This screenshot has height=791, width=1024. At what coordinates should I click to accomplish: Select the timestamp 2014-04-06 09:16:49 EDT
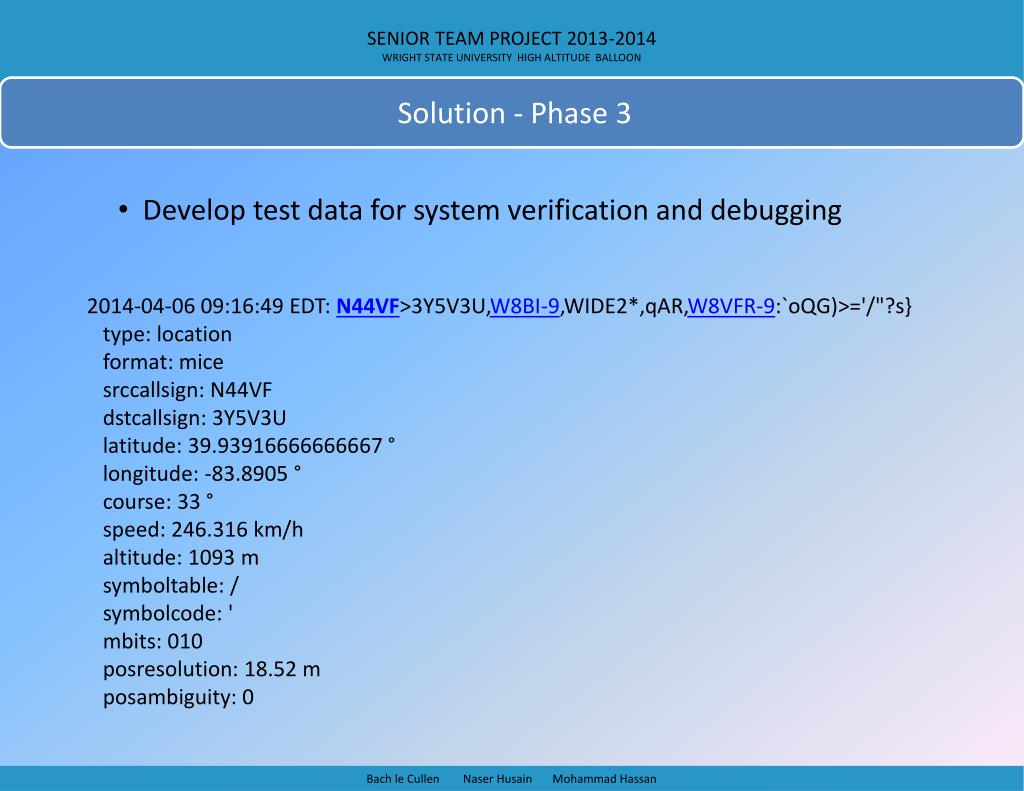209,306
